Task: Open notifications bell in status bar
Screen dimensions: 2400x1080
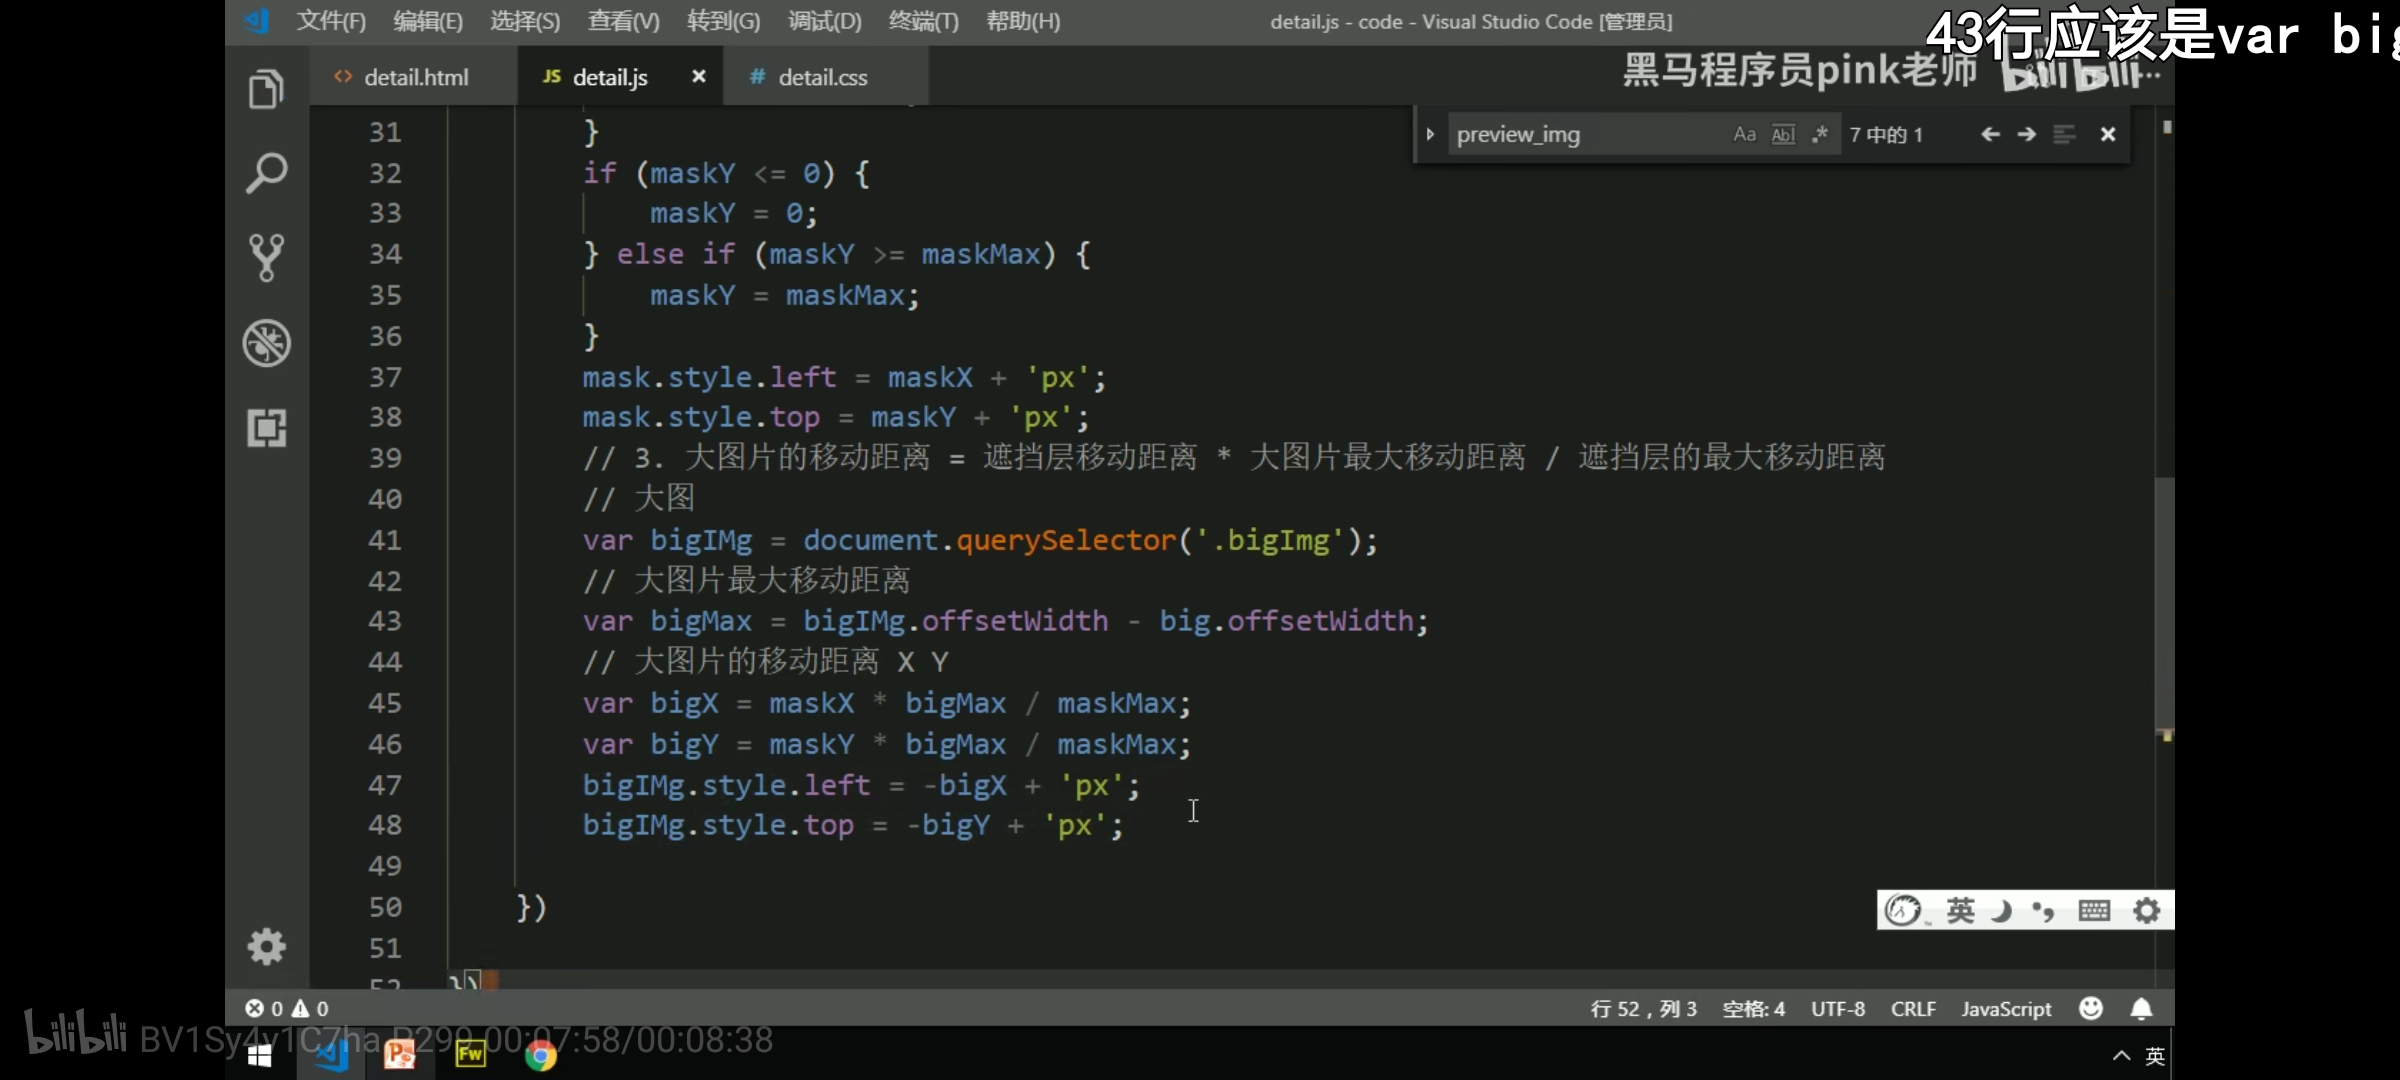Action: click(2141, 1008)
